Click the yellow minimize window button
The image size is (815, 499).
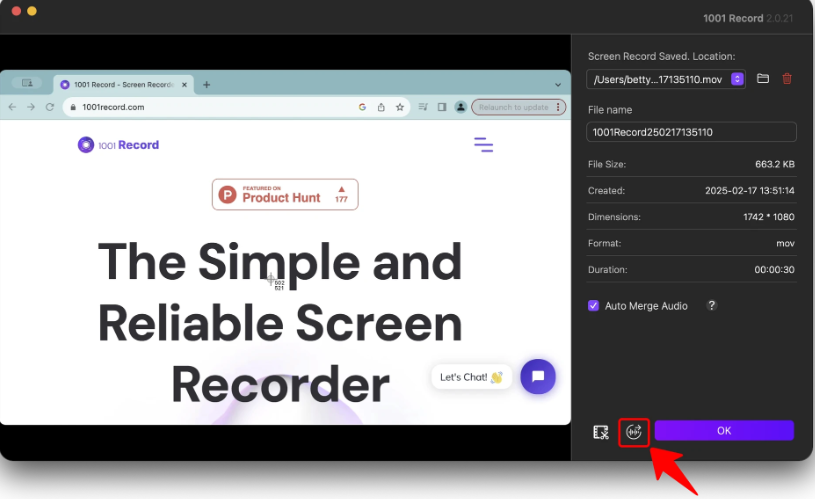click(x=32, y=11)
